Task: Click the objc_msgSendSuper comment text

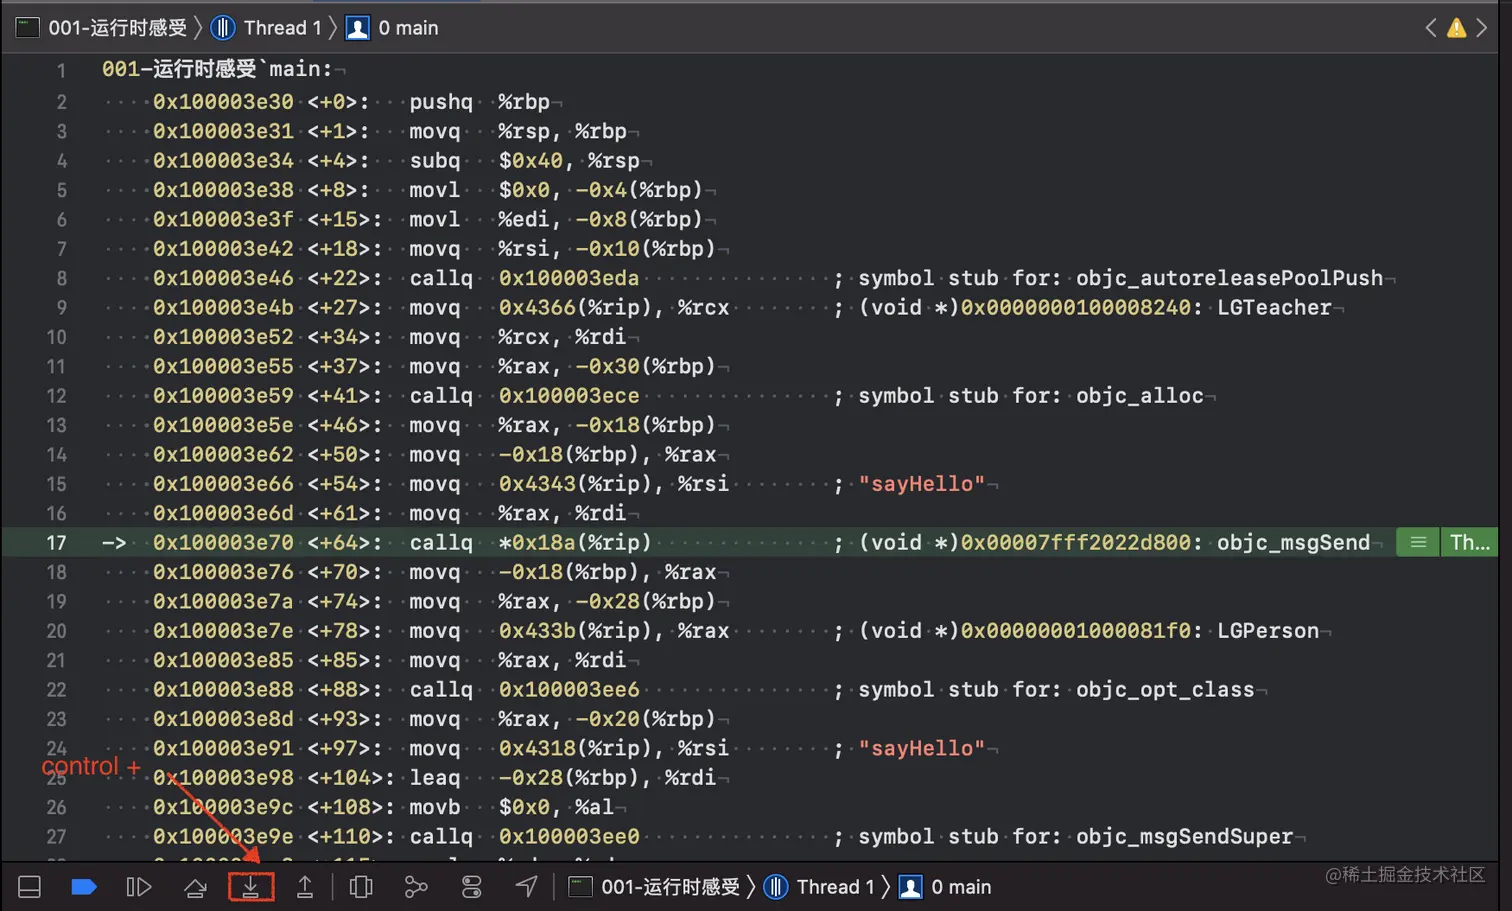Action: [1184, 837]
